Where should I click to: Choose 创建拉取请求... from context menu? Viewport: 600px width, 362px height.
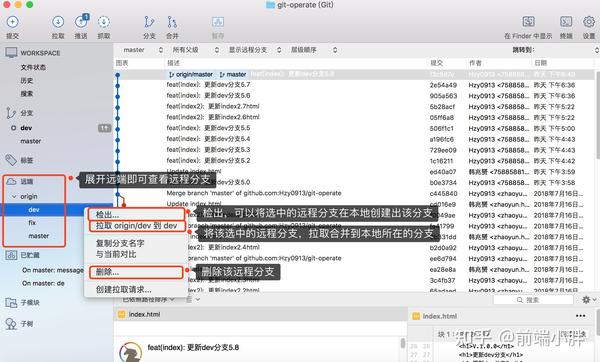[124, 289]
